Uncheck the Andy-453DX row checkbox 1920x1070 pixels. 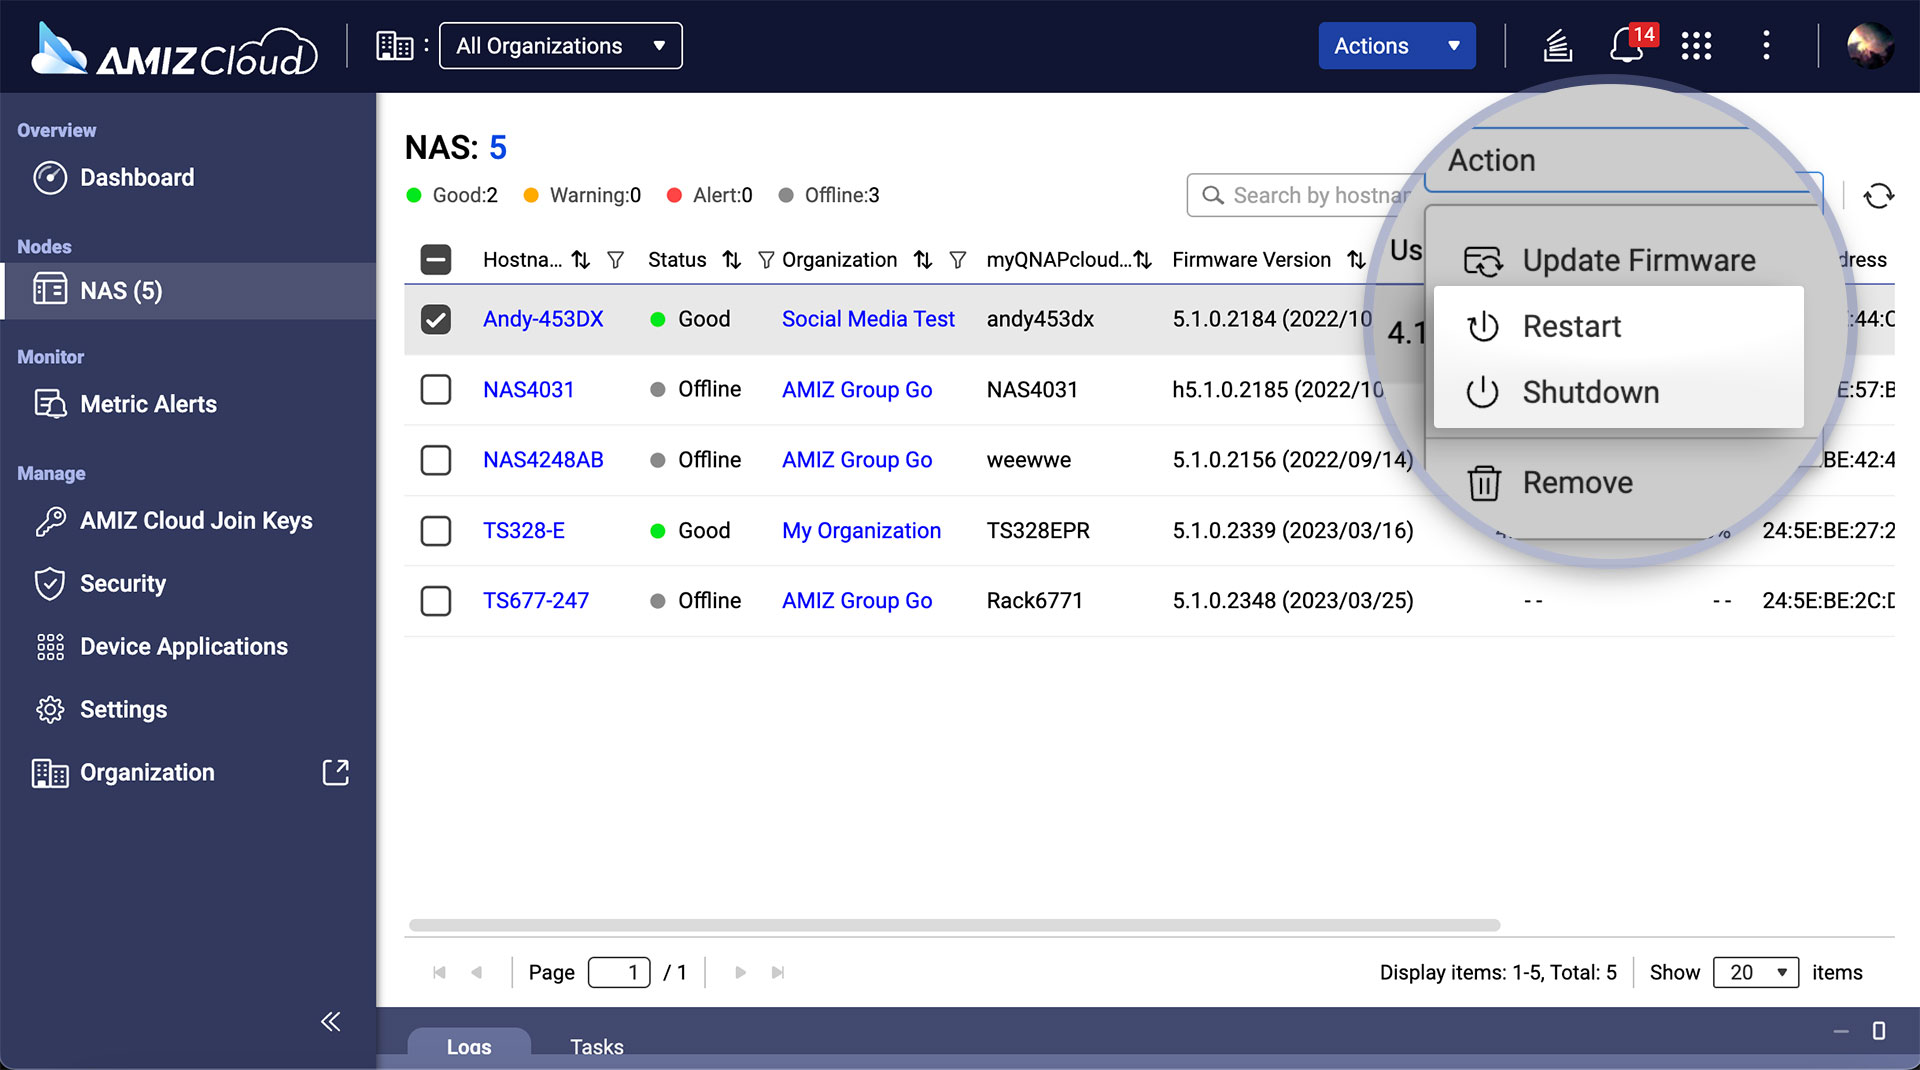coord(435,319)
